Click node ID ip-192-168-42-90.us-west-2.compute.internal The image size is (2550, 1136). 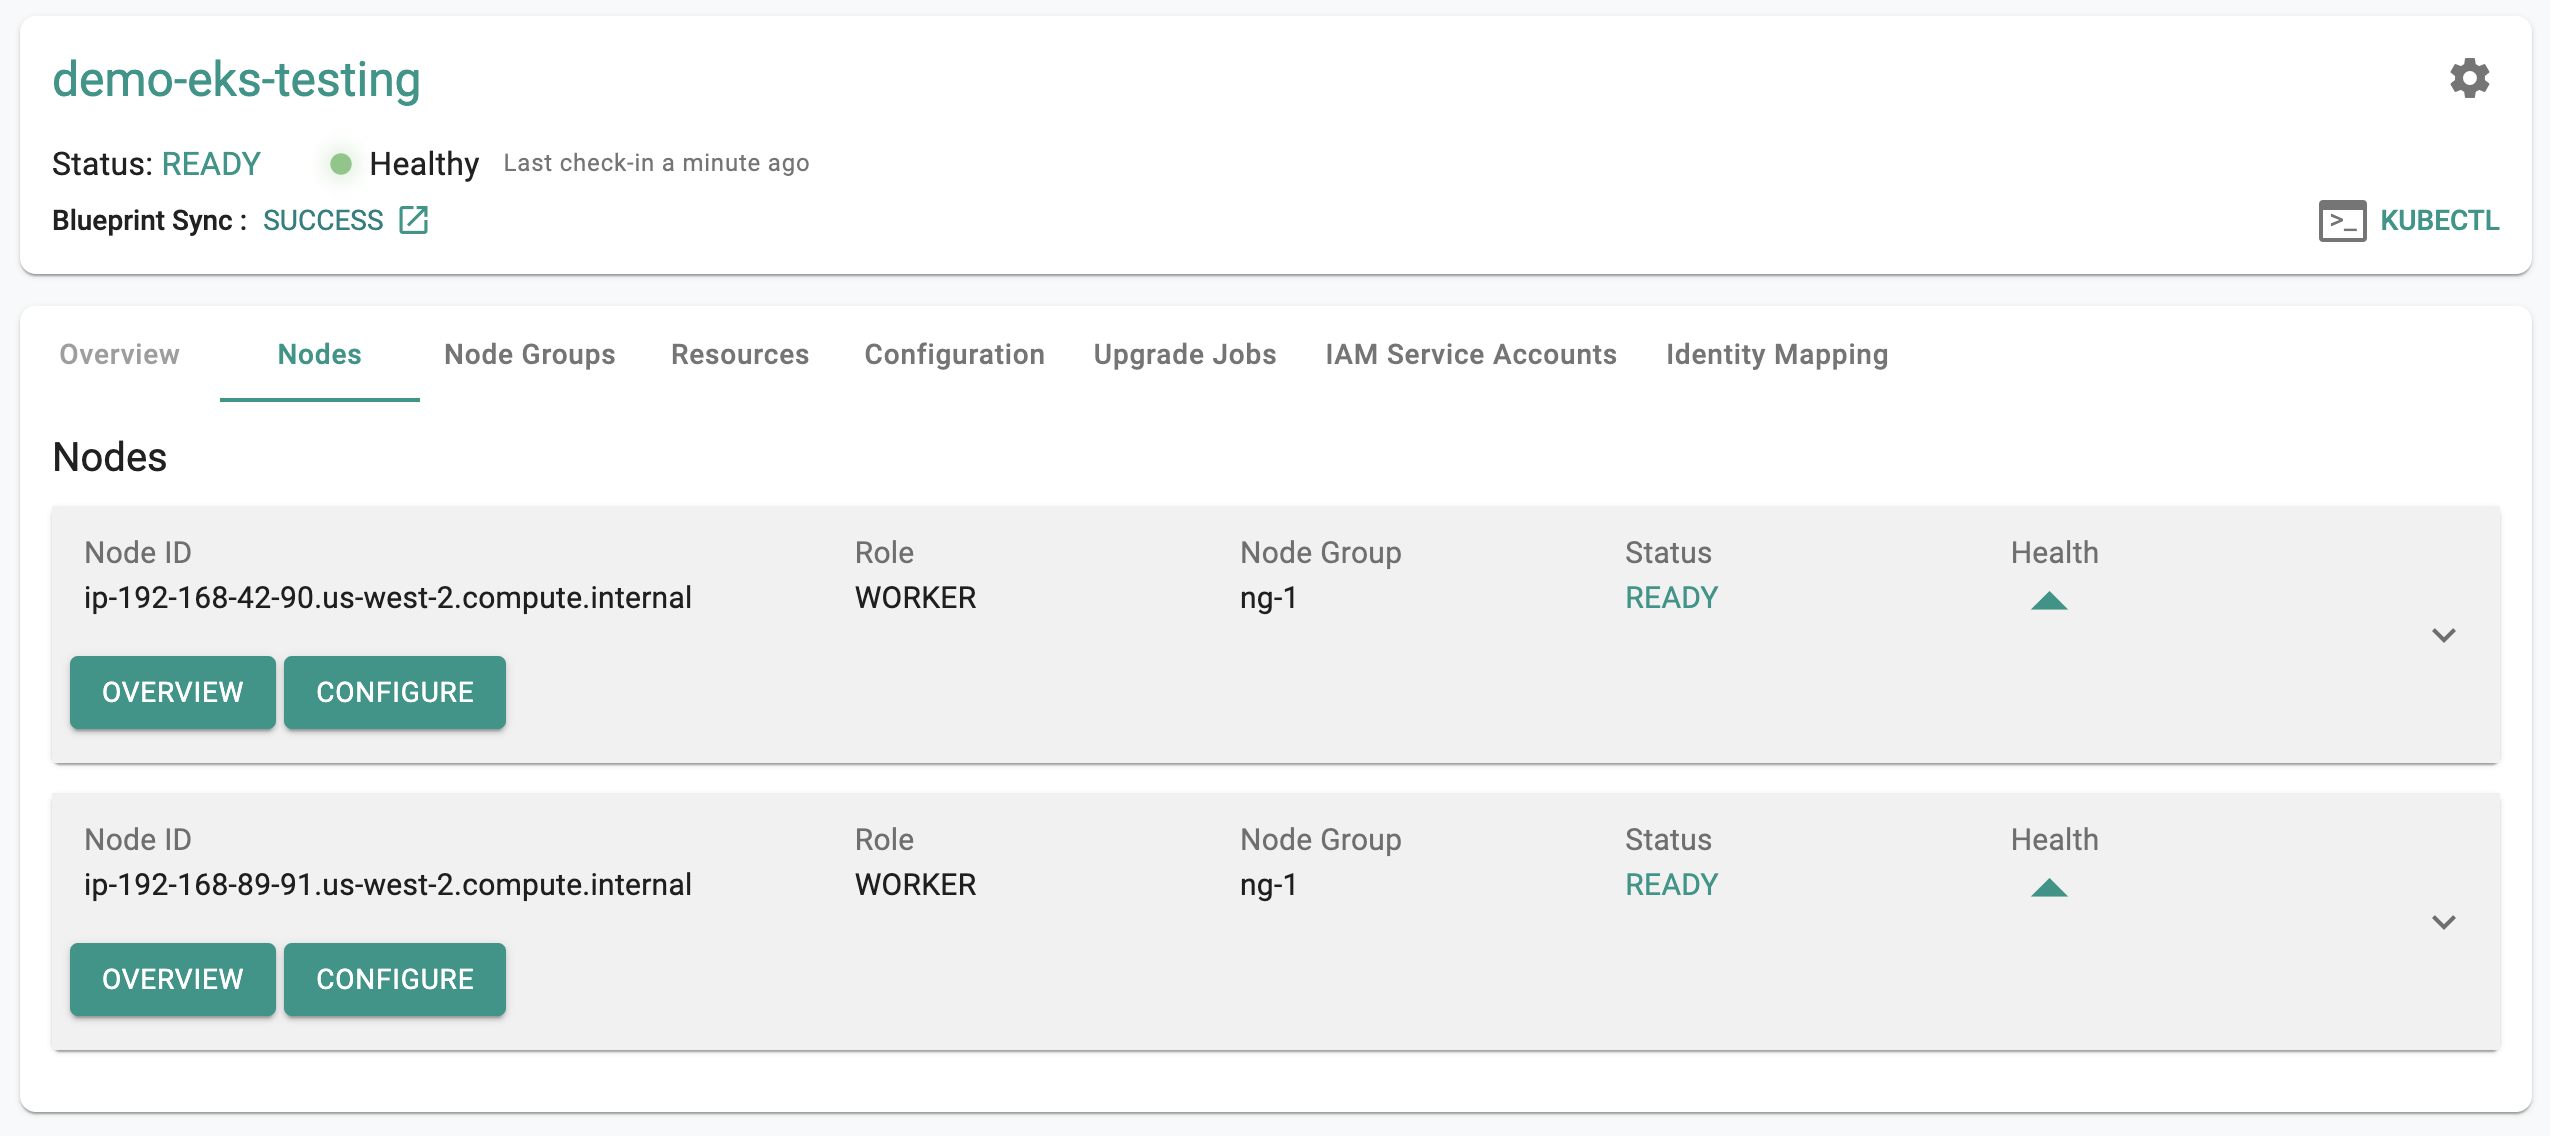[x=387, y=598]
